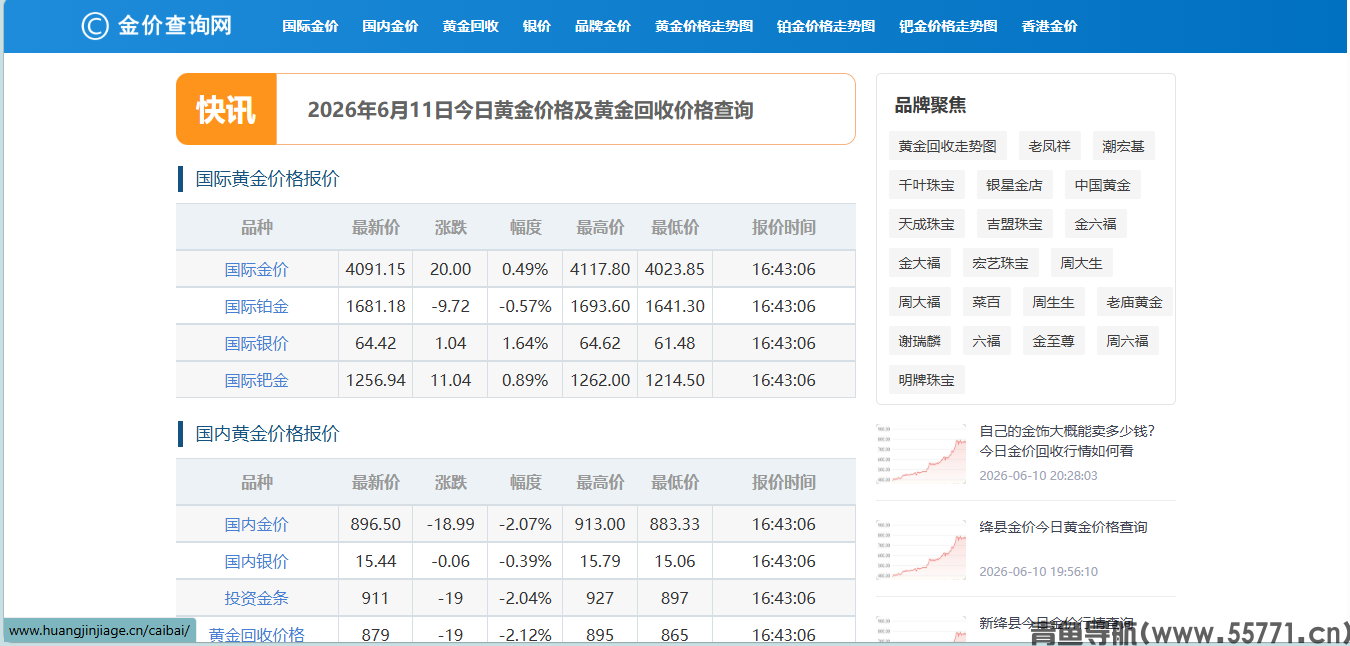Click the 1.64% silver change cell
Image resolution: width=1350 pixels, height=646 pixels.
pyautogui.click(x=526, y=343)
